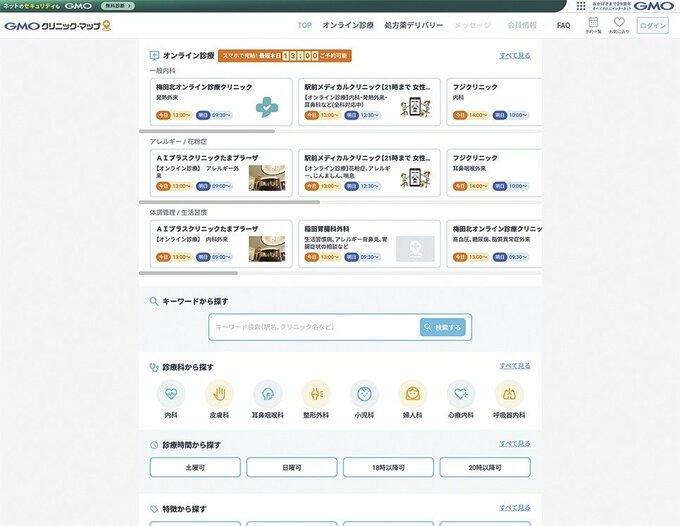Image resolution: width=680 pixels, height=526 pixels.
Task: Open the reservation list calendar icon
Action: pyautogui.click(x=593, y=25)
